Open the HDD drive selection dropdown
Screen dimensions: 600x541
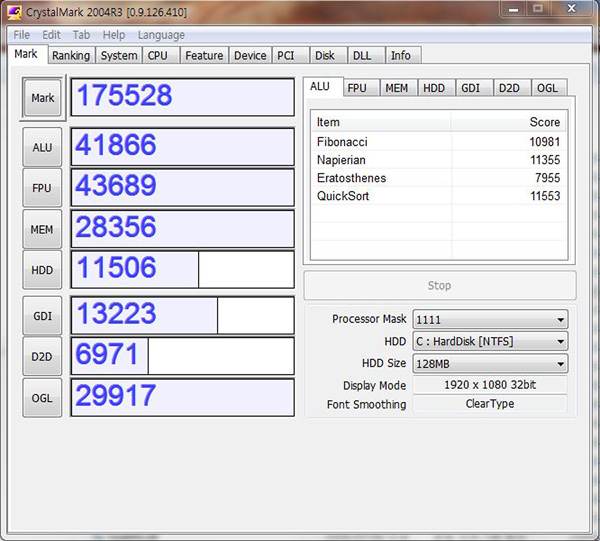coord(490,341)
